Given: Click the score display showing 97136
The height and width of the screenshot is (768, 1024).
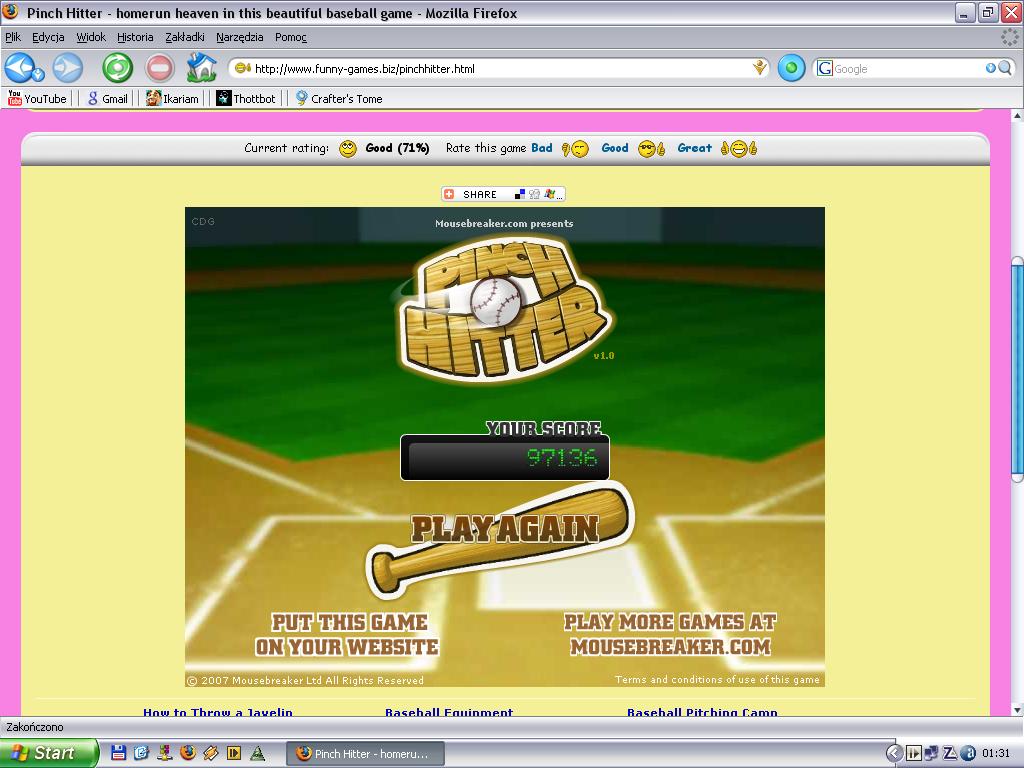Looking at the screenshot, I should (x=505, y=457).
